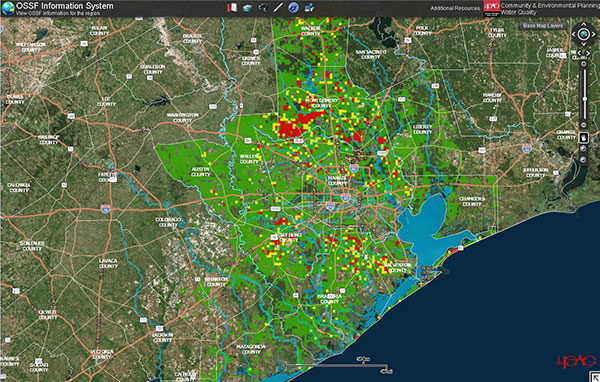
Task: Click the H-GAC logo in header
Action: (x=491, y=8)
